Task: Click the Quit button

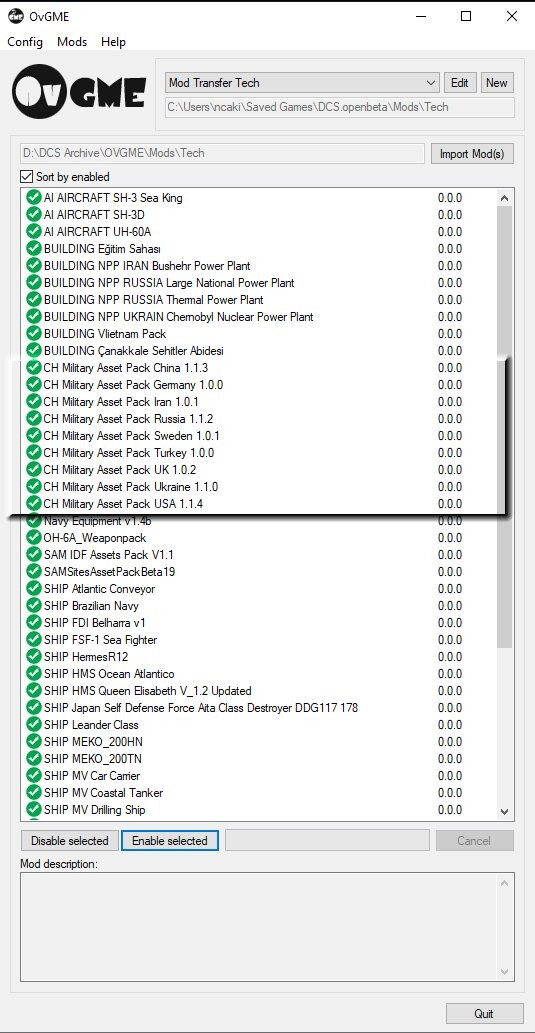Action: pos(484,1013)
